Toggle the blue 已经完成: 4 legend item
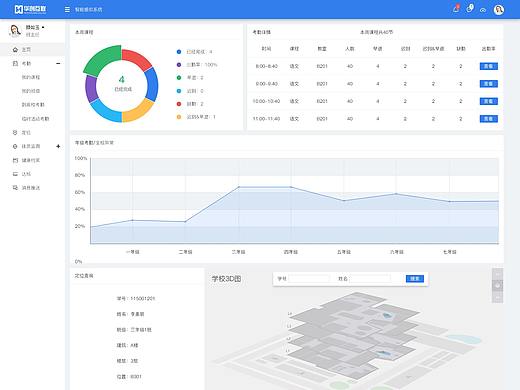The width and height of the screenshot is (520, 390). pos(194,52)
